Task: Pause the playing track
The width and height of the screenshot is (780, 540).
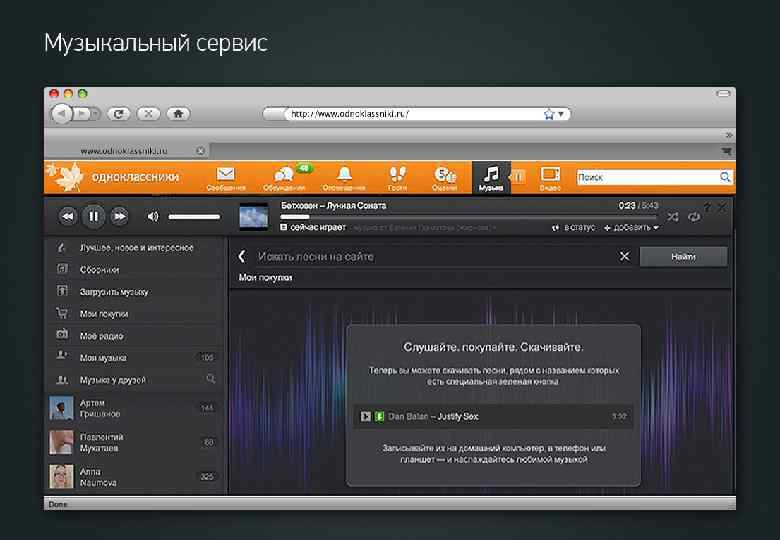Action: click(x=94, y=216)
